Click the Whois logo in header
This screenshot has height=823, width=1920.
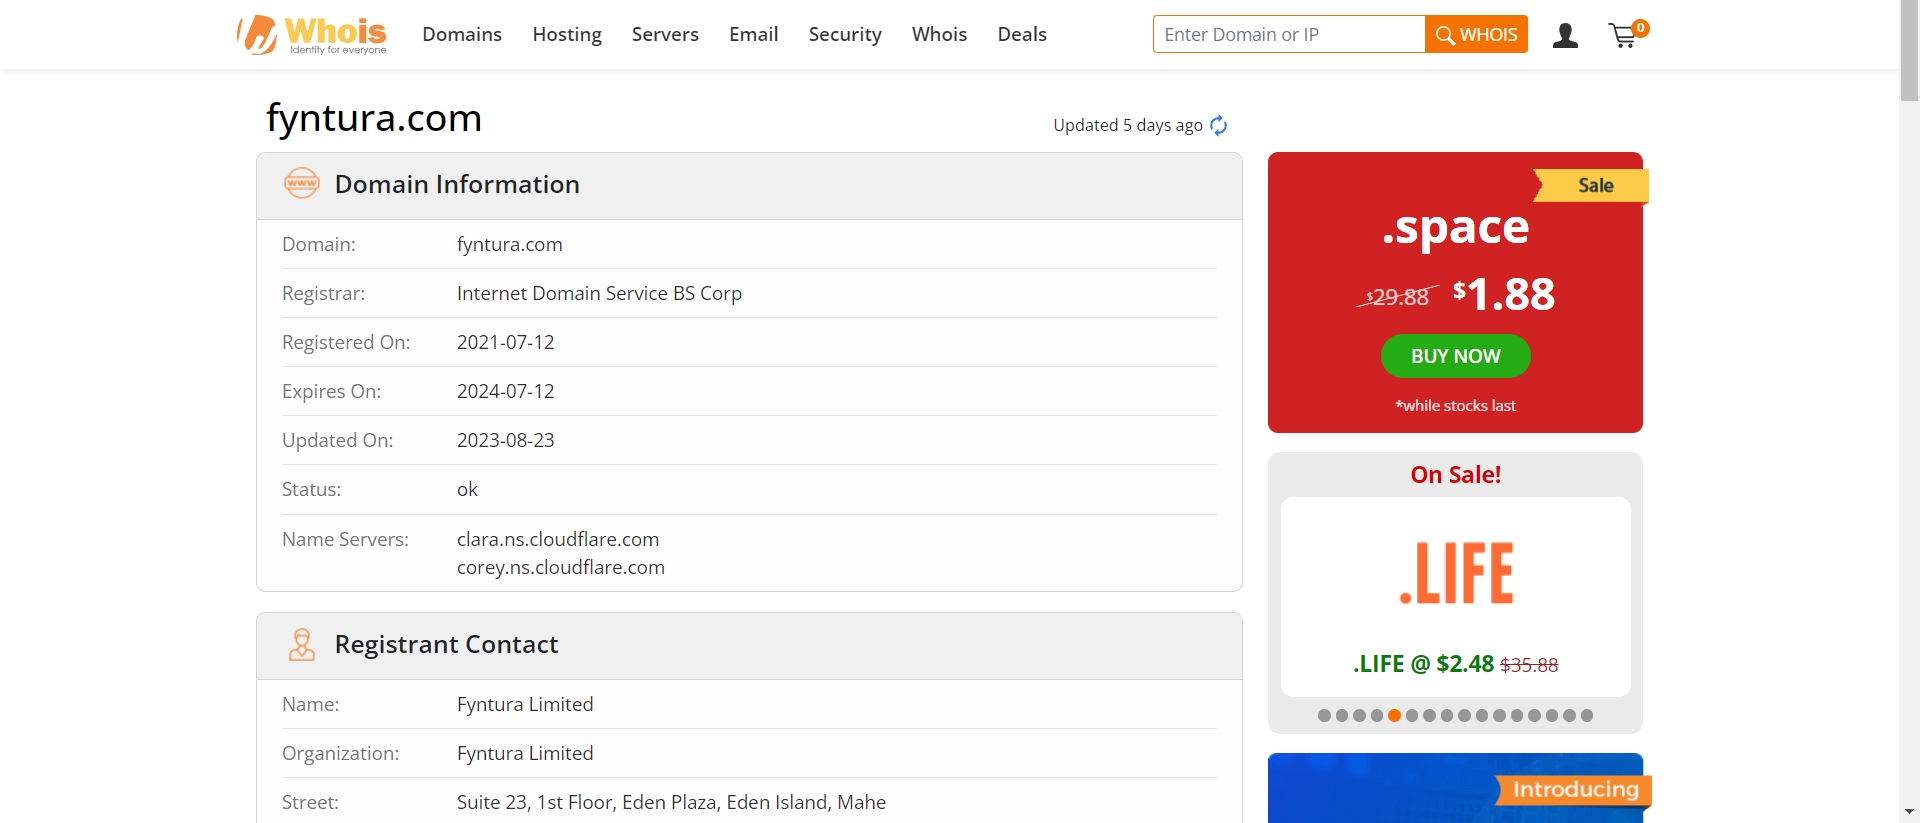pyautogui.click(x=312, y=35)
